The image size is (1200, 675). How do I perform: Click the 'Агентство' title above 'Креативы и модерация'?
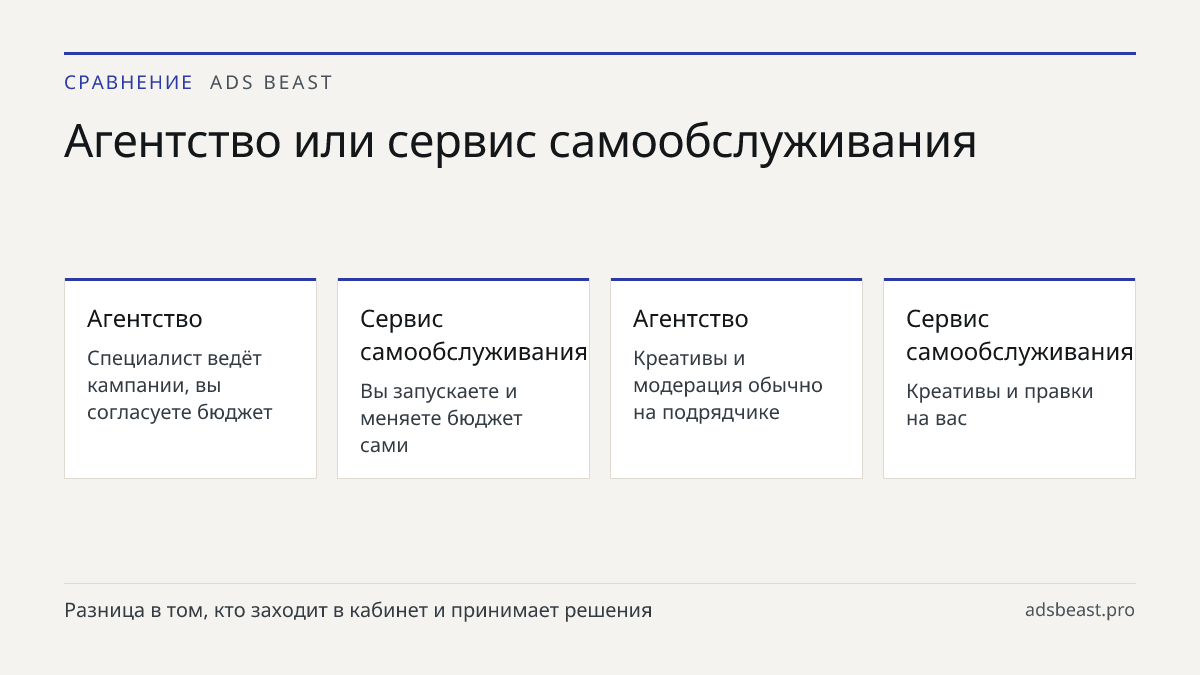coord(691,319)
